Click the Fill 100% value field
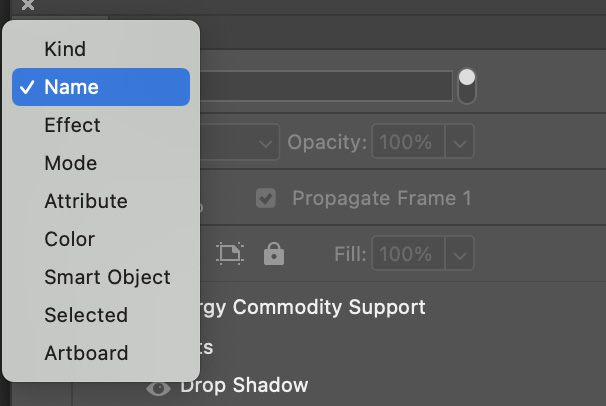The width and height of the screenshot is (606, 406). click(408, 254)
